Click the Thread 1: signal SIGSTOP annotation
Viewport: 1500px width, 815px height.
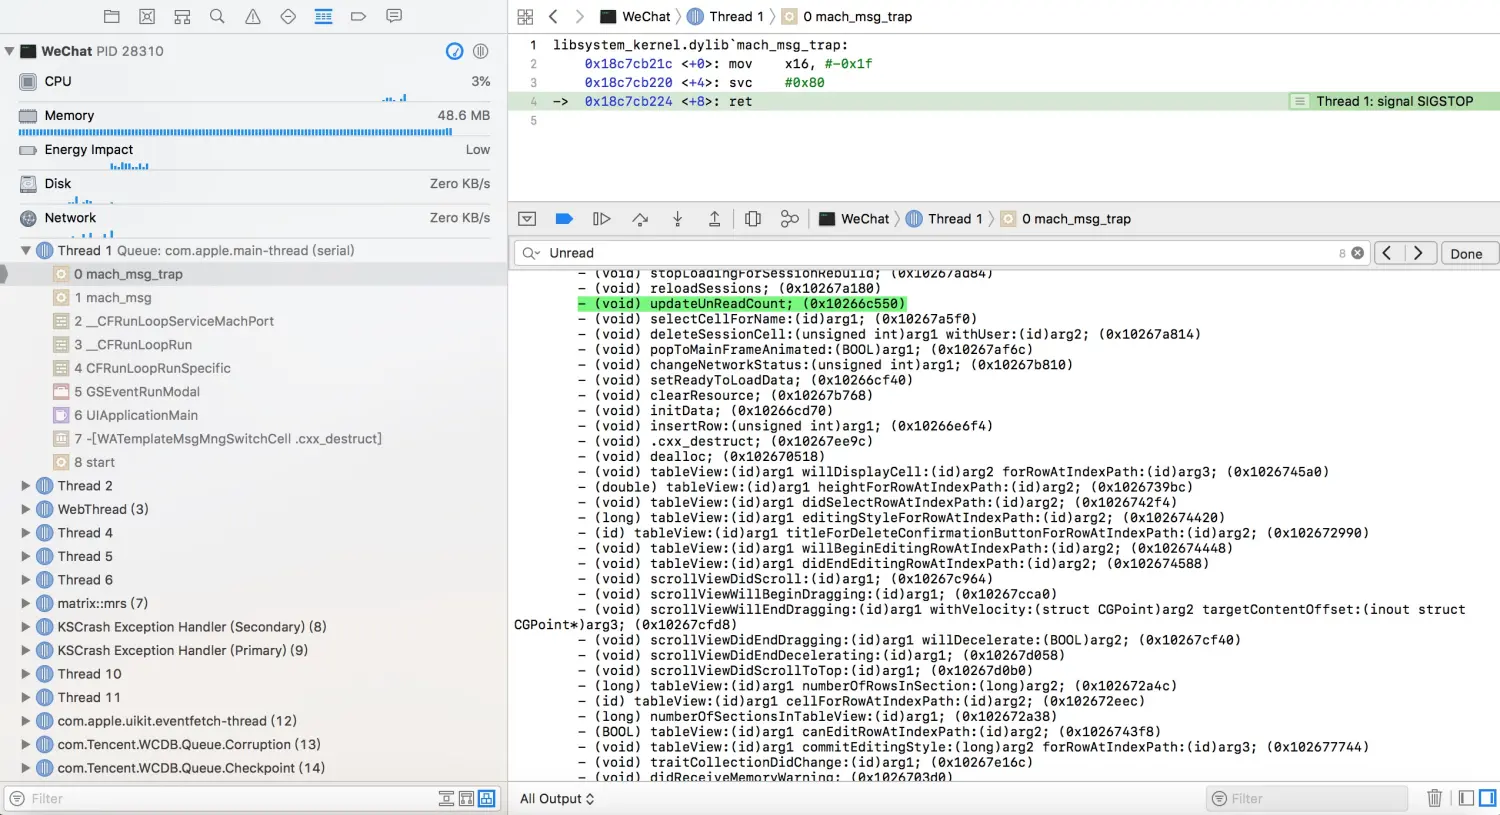tap(1394, 101)
